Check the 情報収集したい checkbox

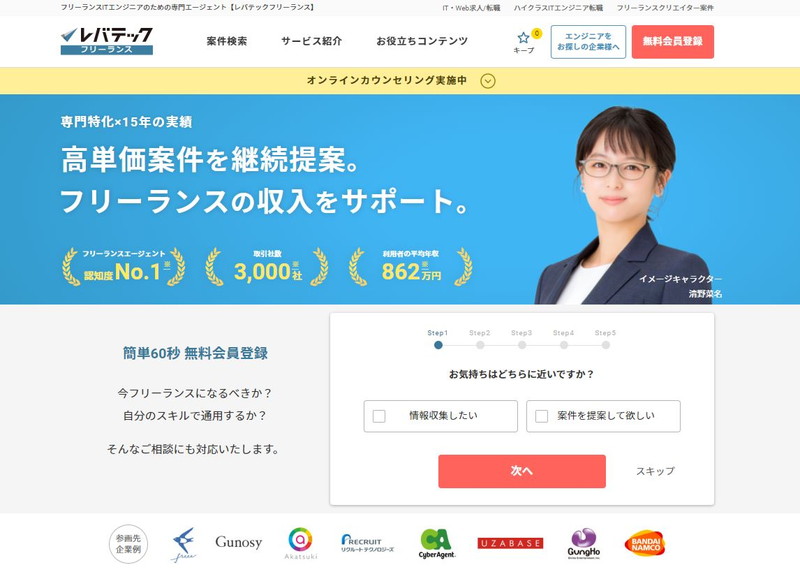coord(379,416)
